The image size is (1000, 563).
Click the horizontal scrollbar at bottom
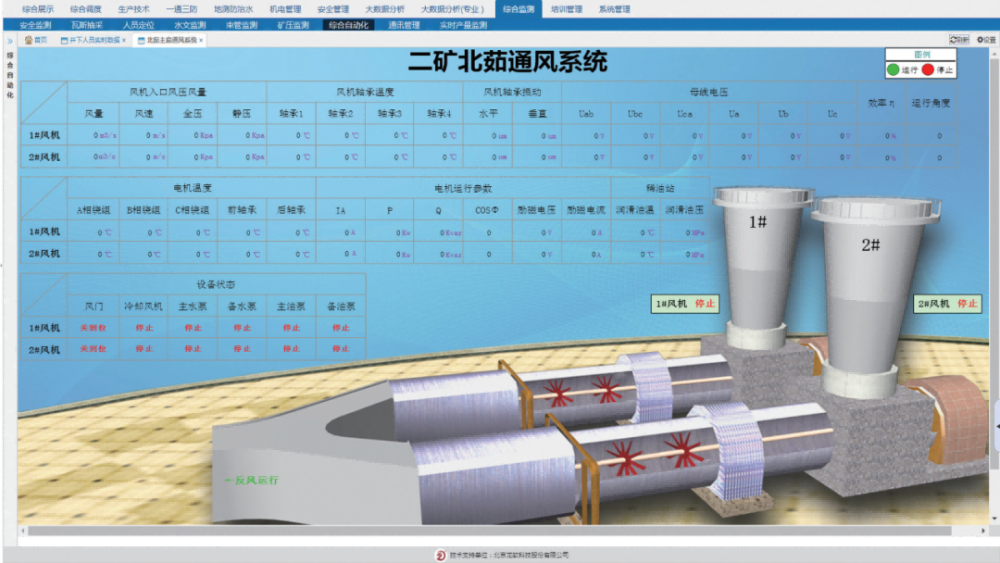tap(500, 531)
